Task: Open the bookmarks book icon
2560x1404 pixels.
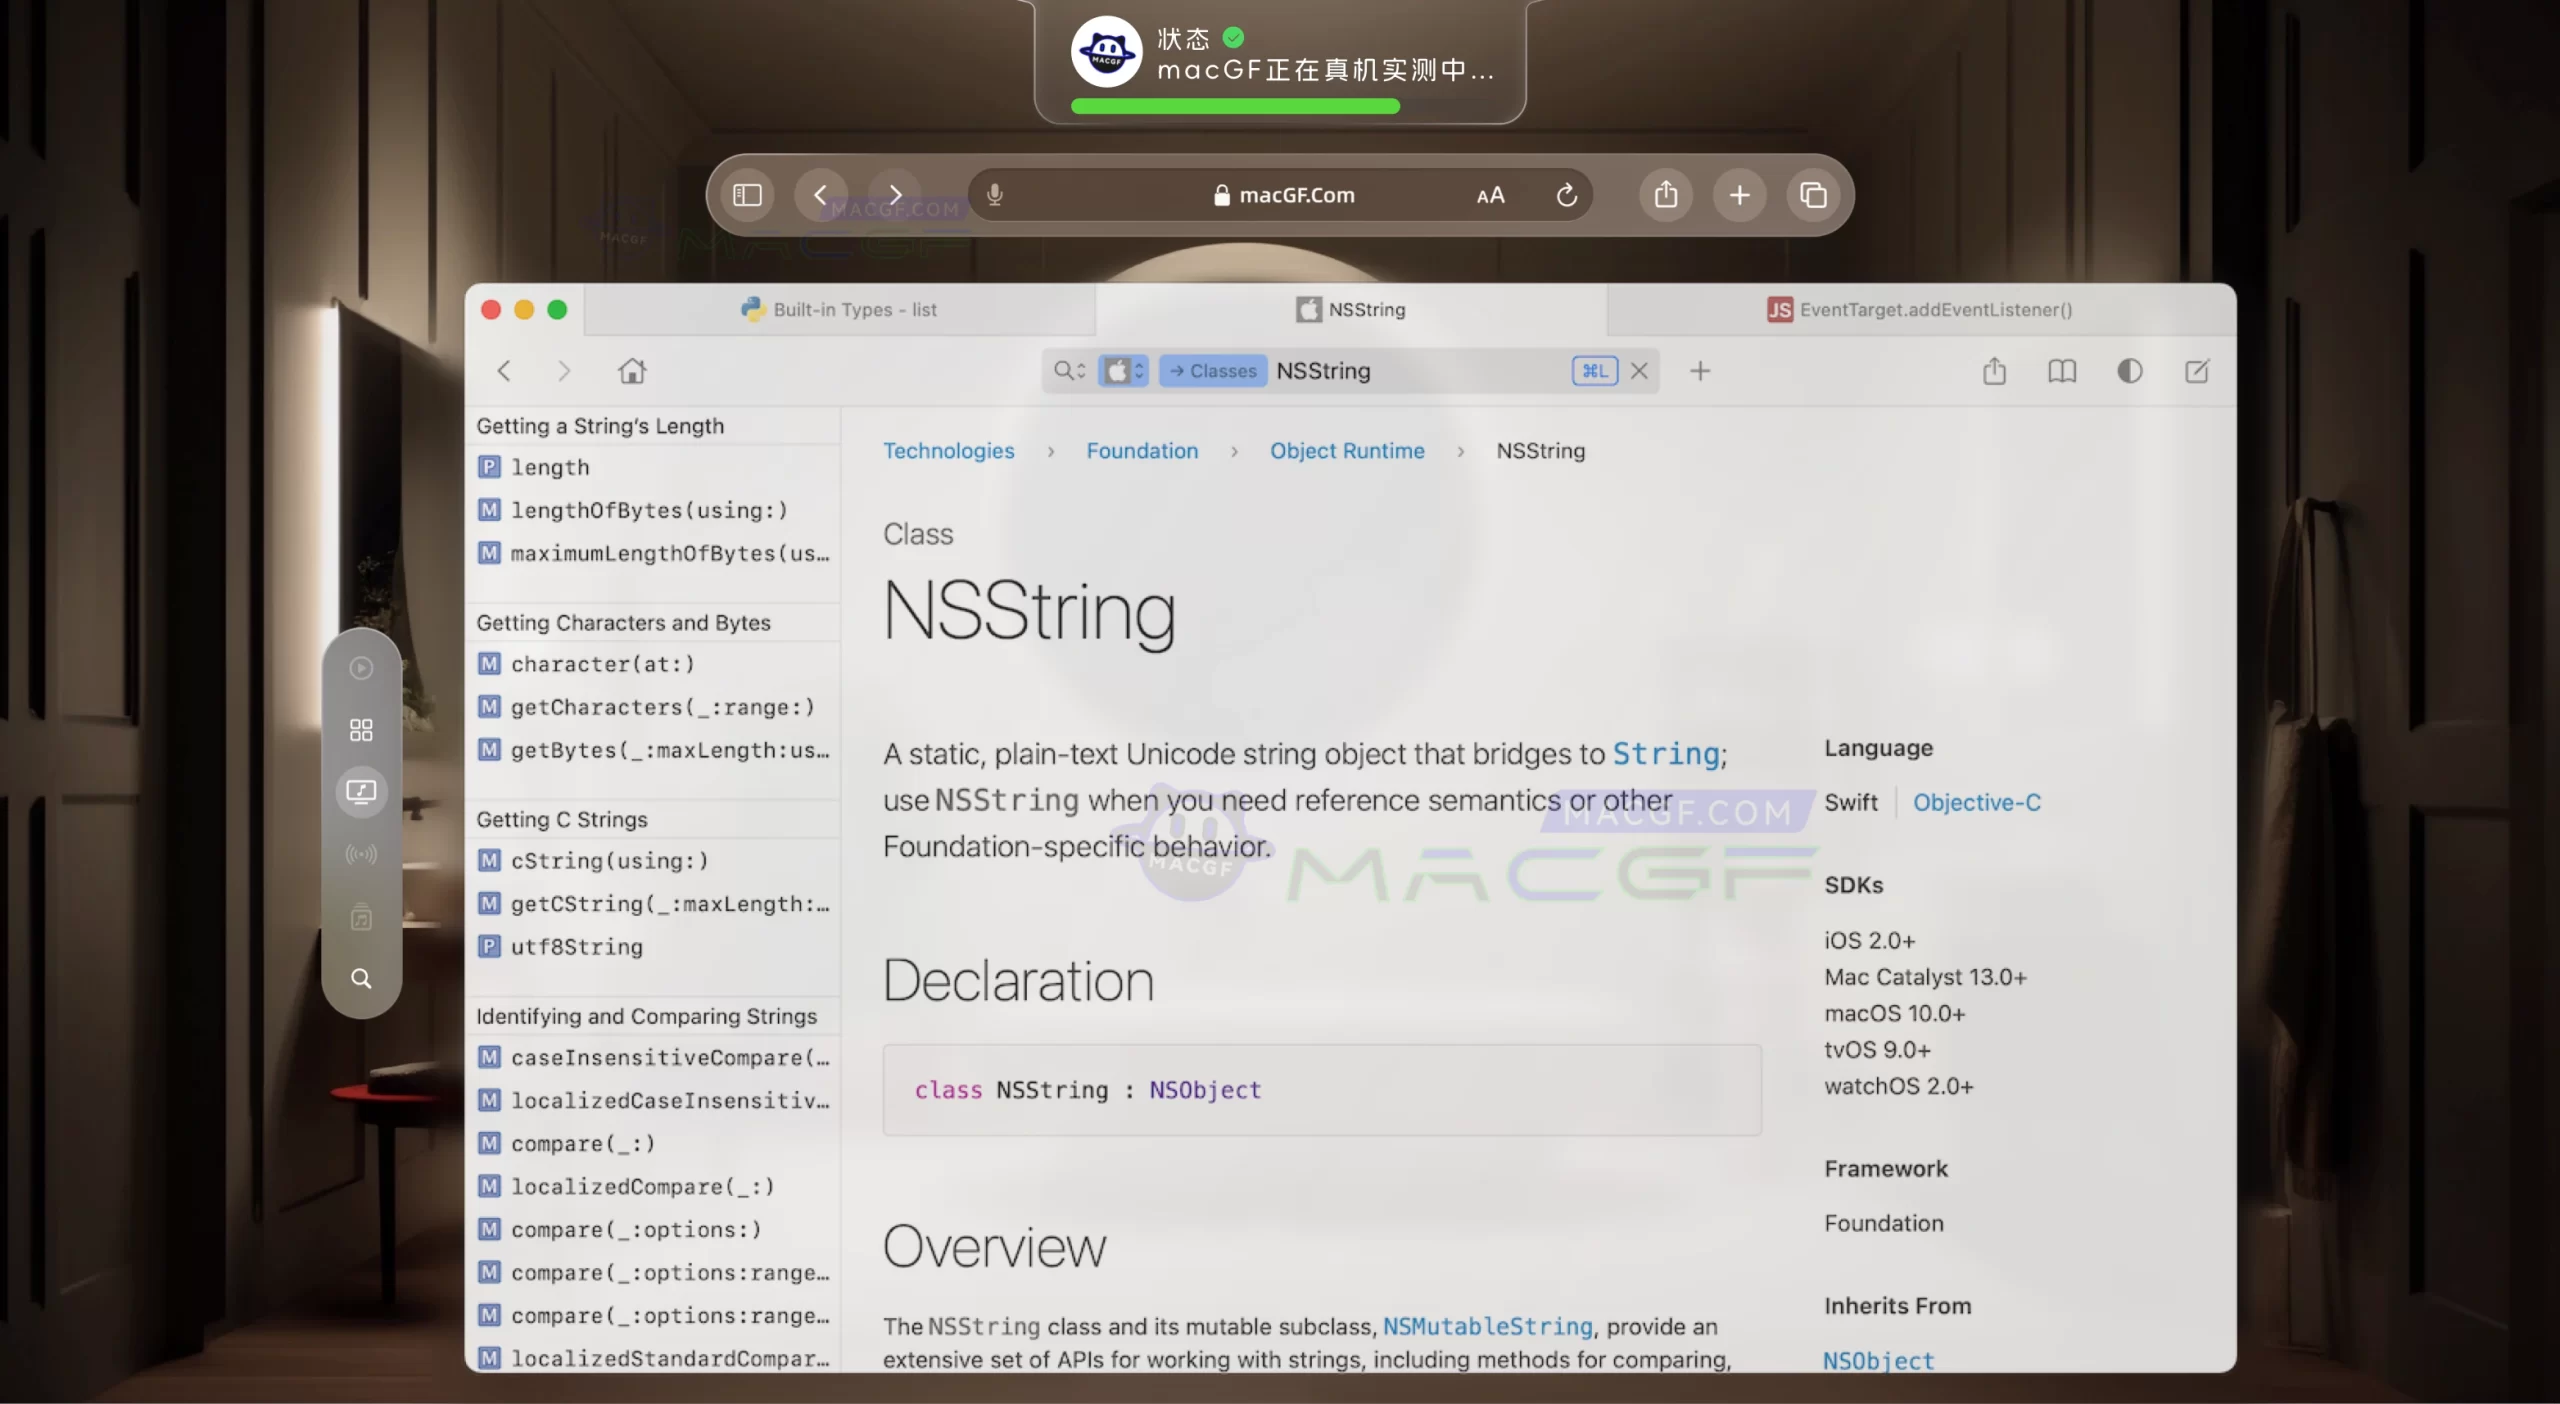Action: [x=2062, y=371]
